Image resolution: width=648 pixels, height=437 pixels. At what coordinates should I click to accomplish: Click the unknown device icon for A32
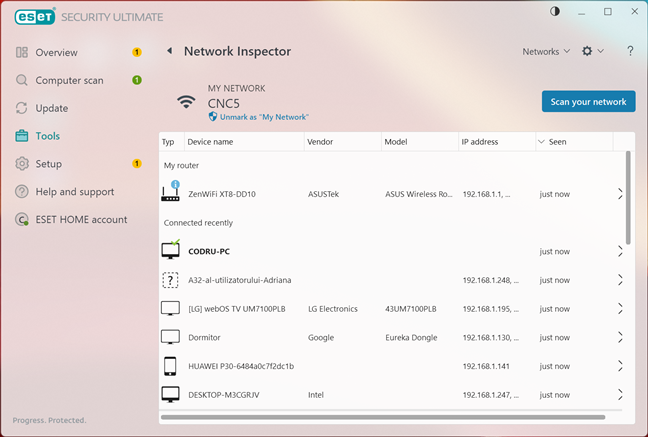[x=170, y=280]
